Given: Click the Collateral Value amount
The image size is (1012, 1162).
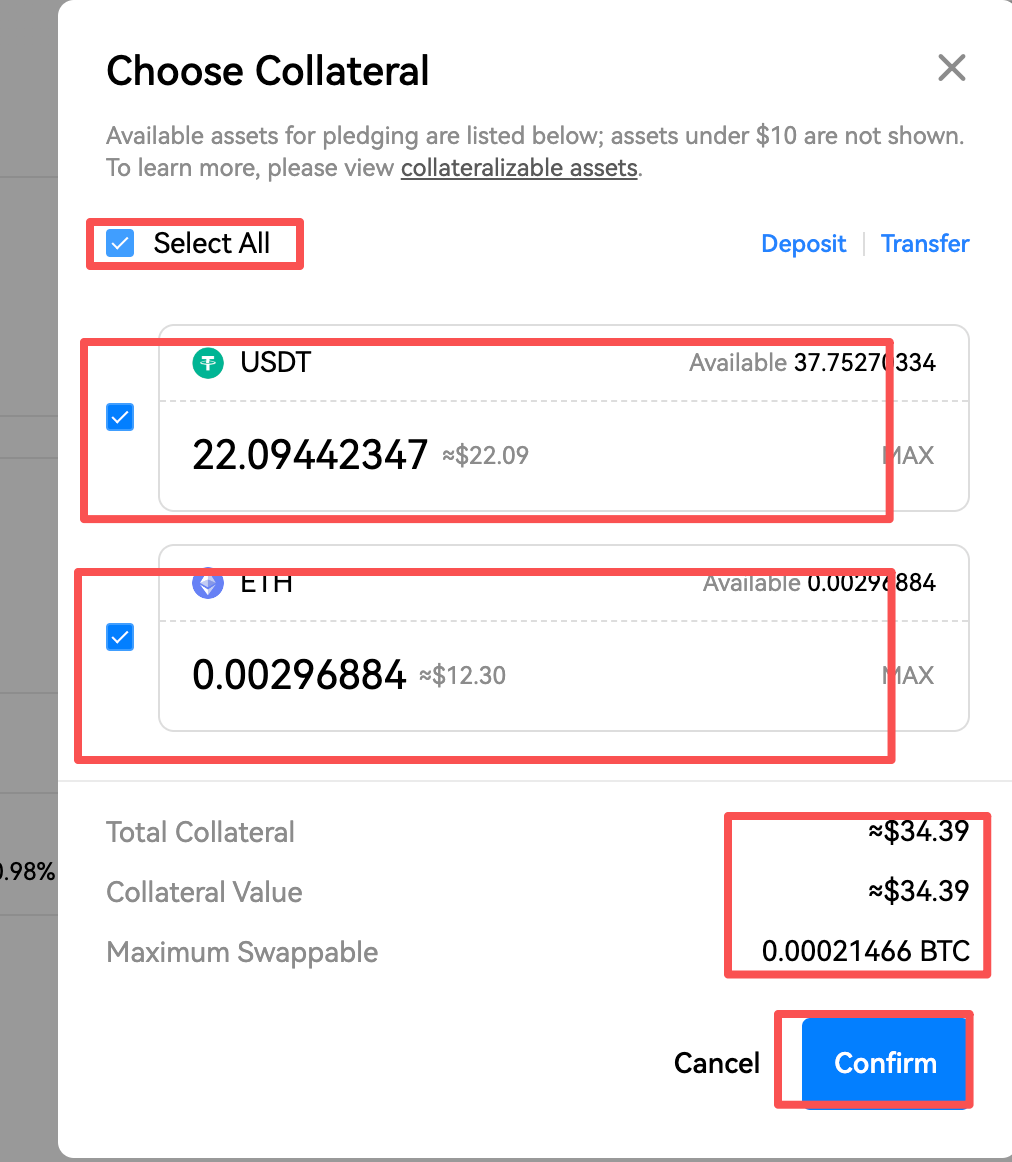Looking at the screenshot, I should point(919,891).
